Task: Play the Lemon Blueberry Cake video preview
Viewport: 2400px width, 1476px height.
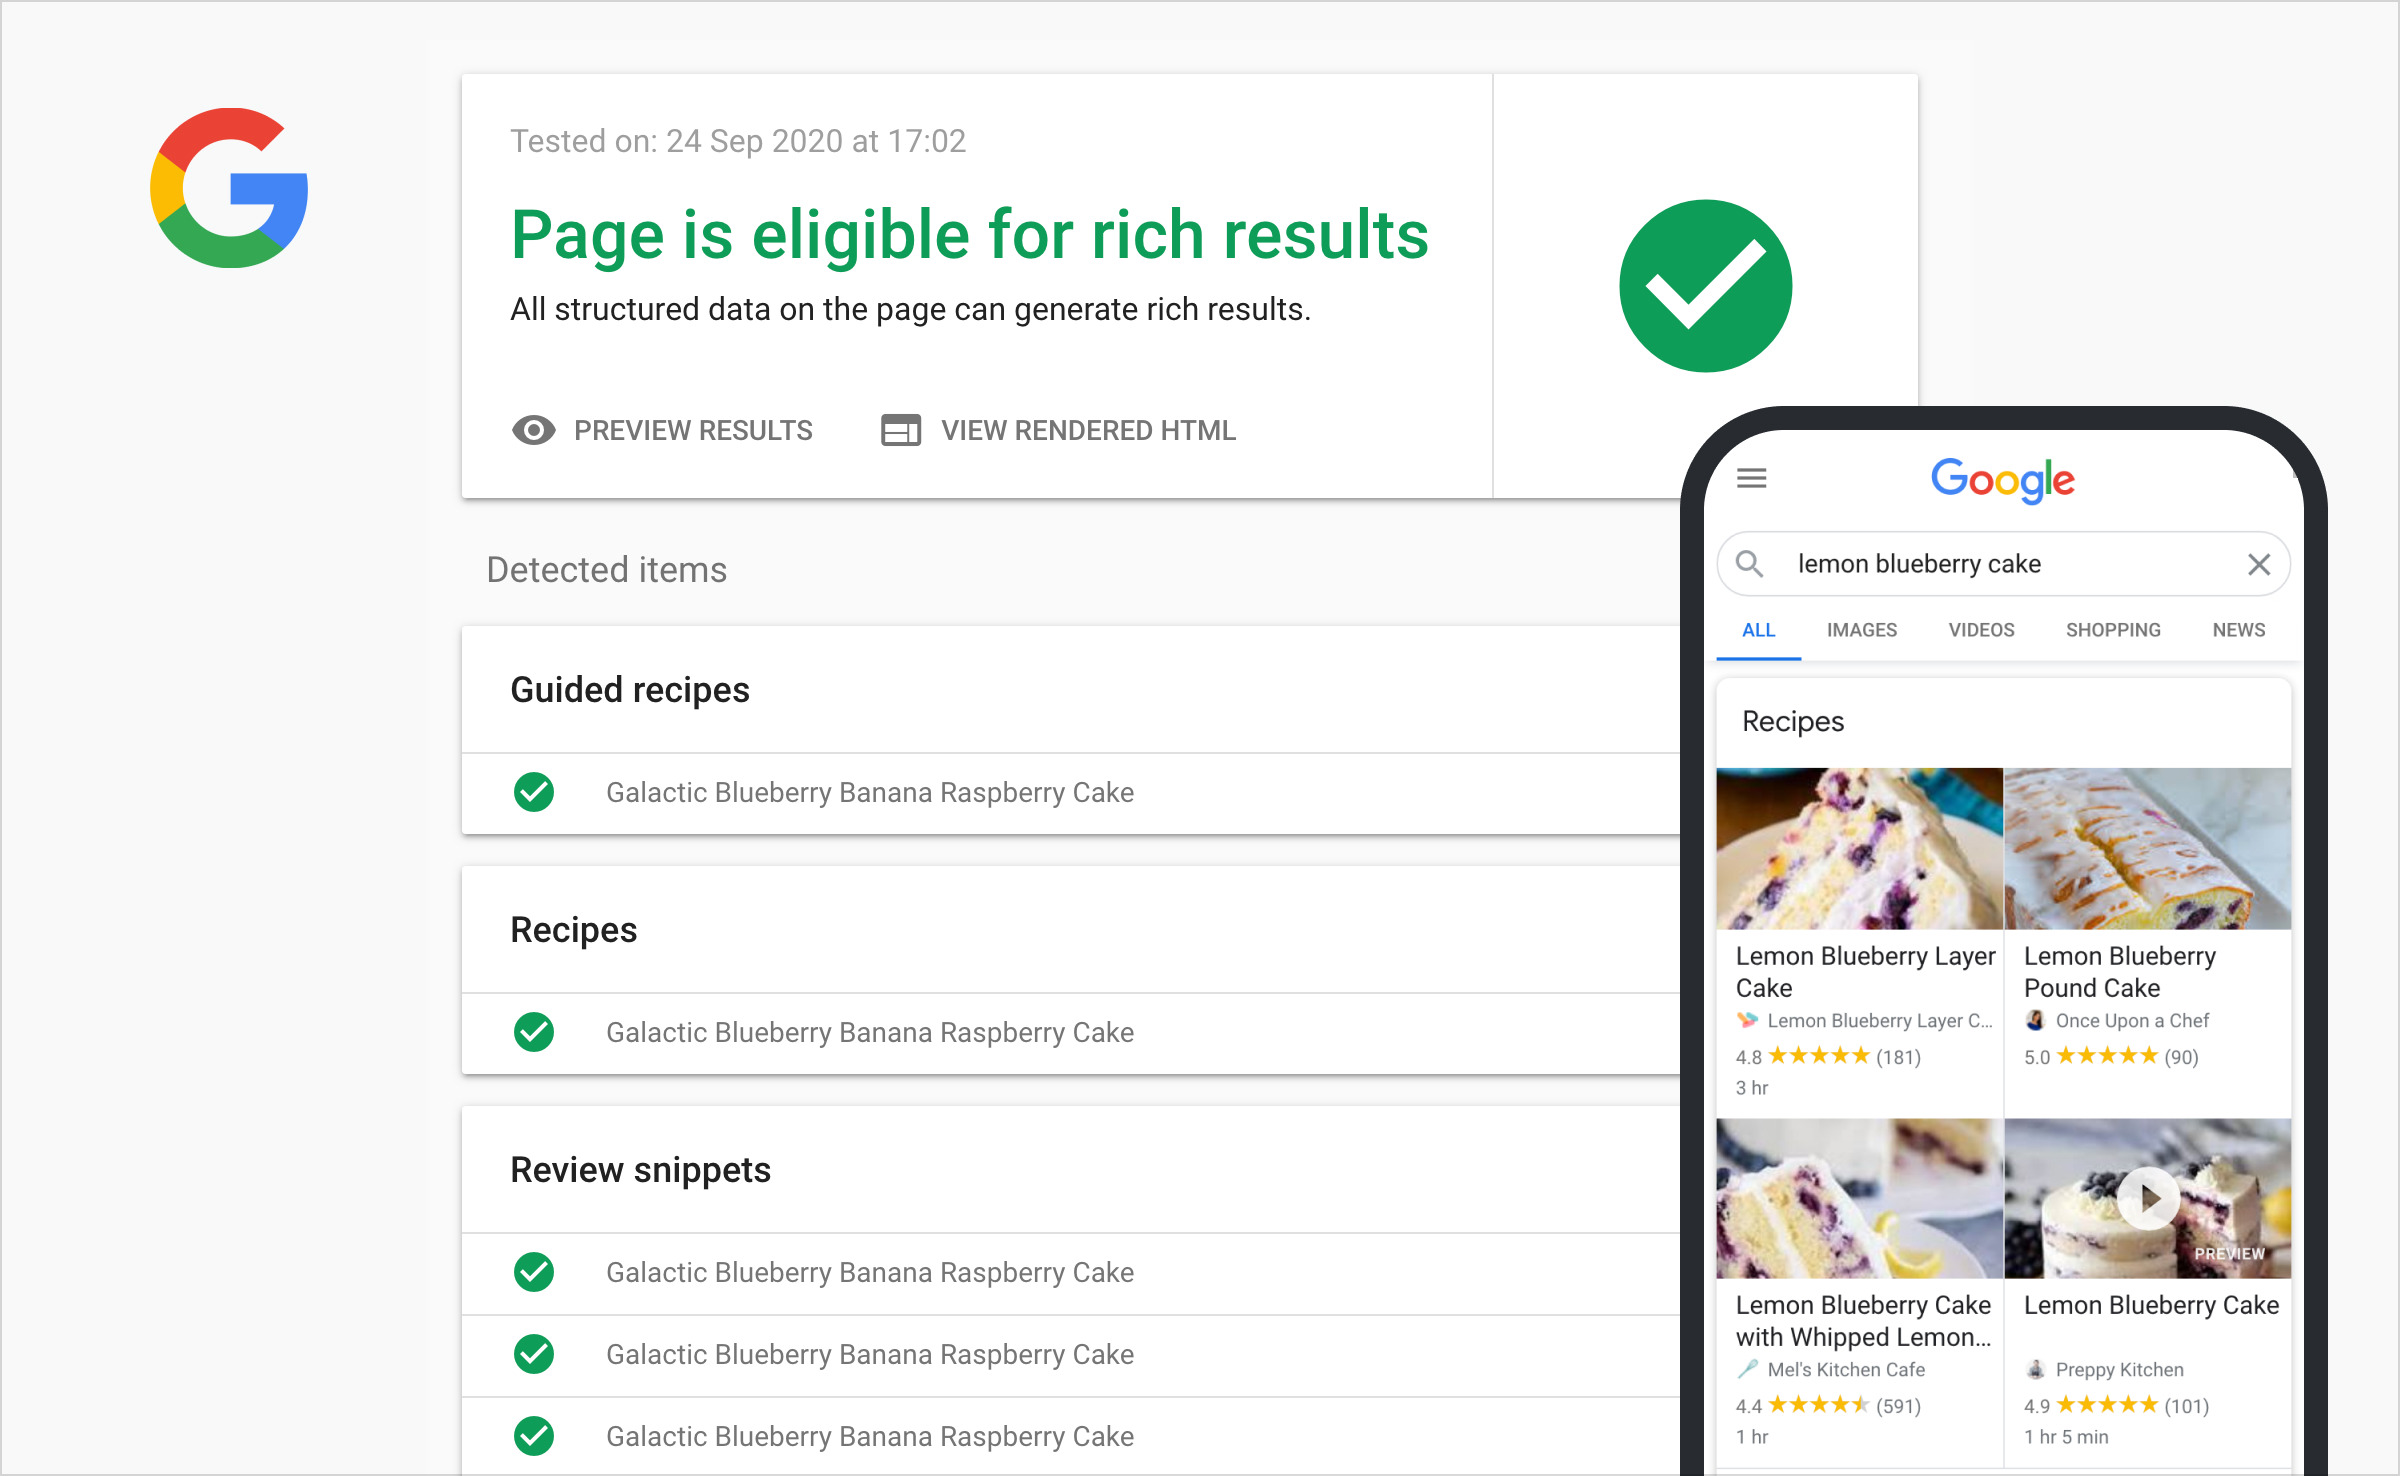Action: (x=2148, y=1198)
